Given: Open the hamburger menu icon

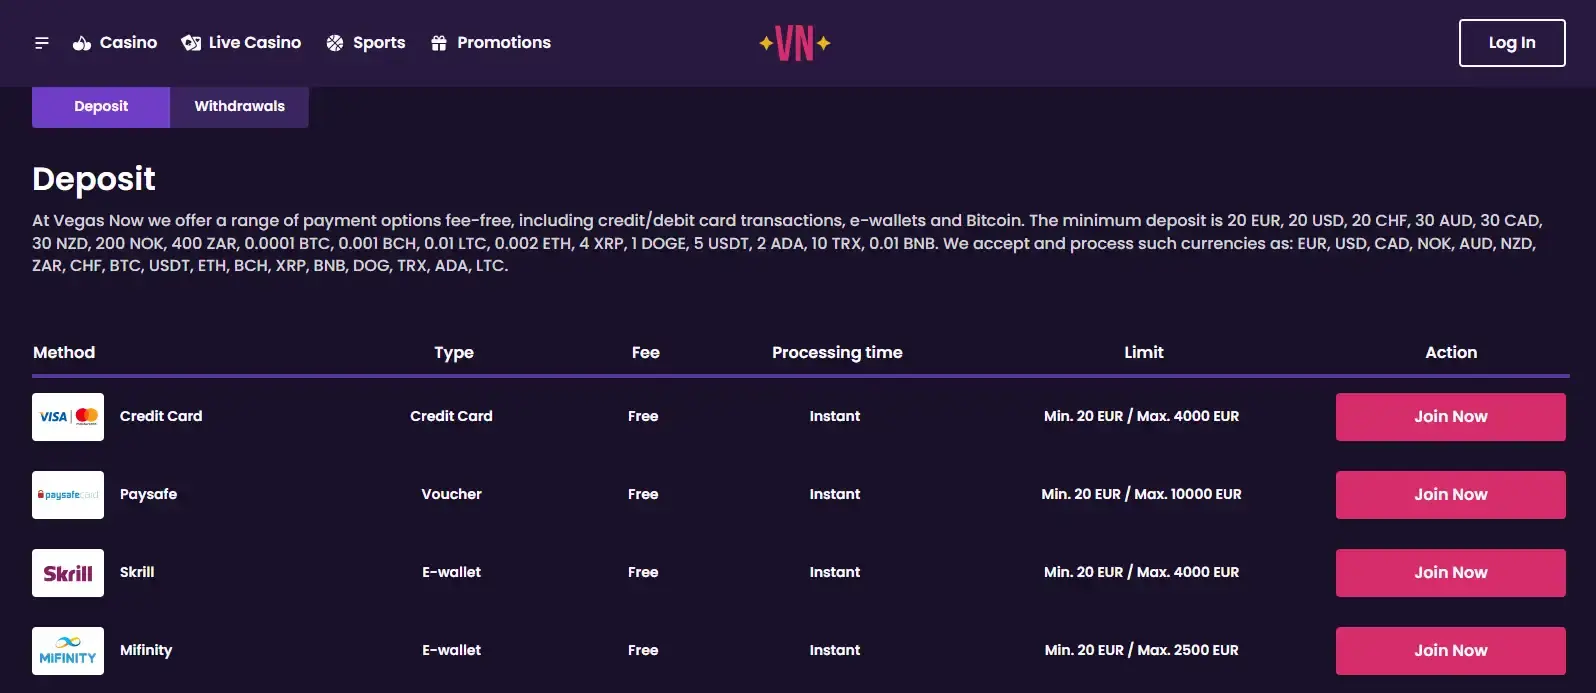Looking at the screenshot, I should coord(42,43).
